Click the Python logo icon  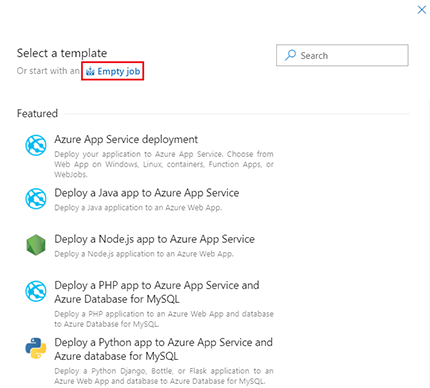(36, 348)
